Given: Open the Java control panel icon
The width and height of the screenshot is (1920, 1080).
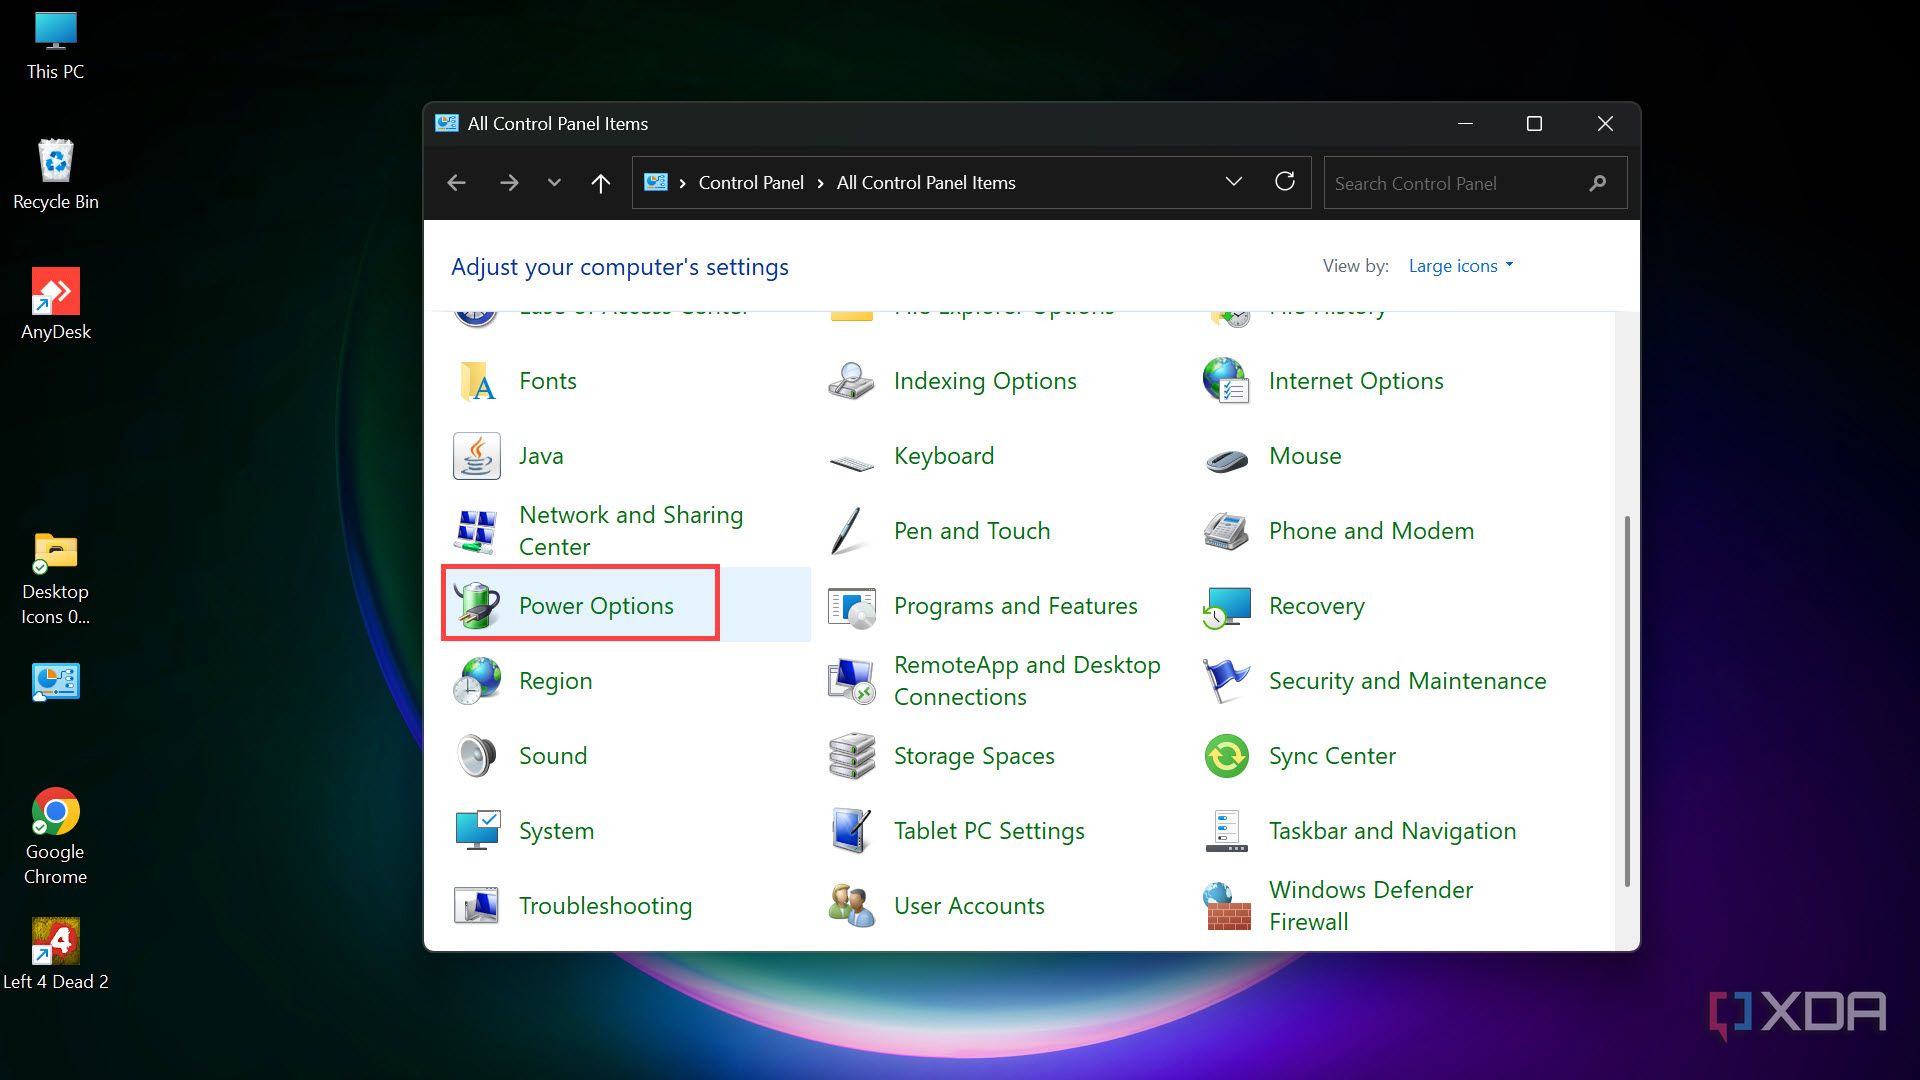Looking at the screenshot, I should click(477, 456).
